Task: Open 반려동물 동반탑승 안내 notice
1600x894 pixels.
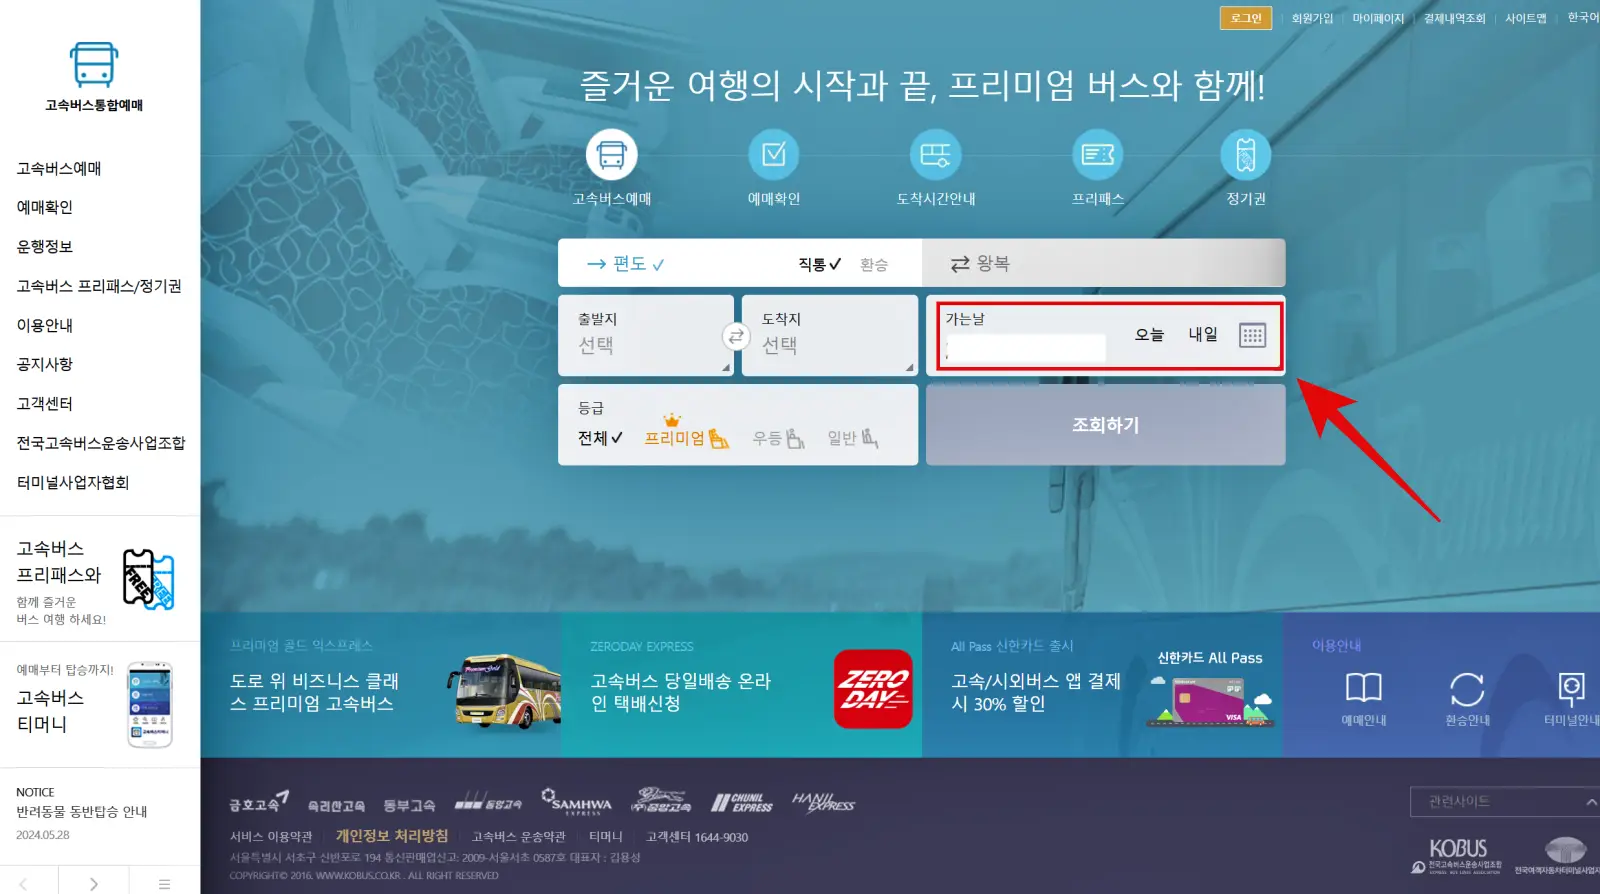Action: pos(82,812)
